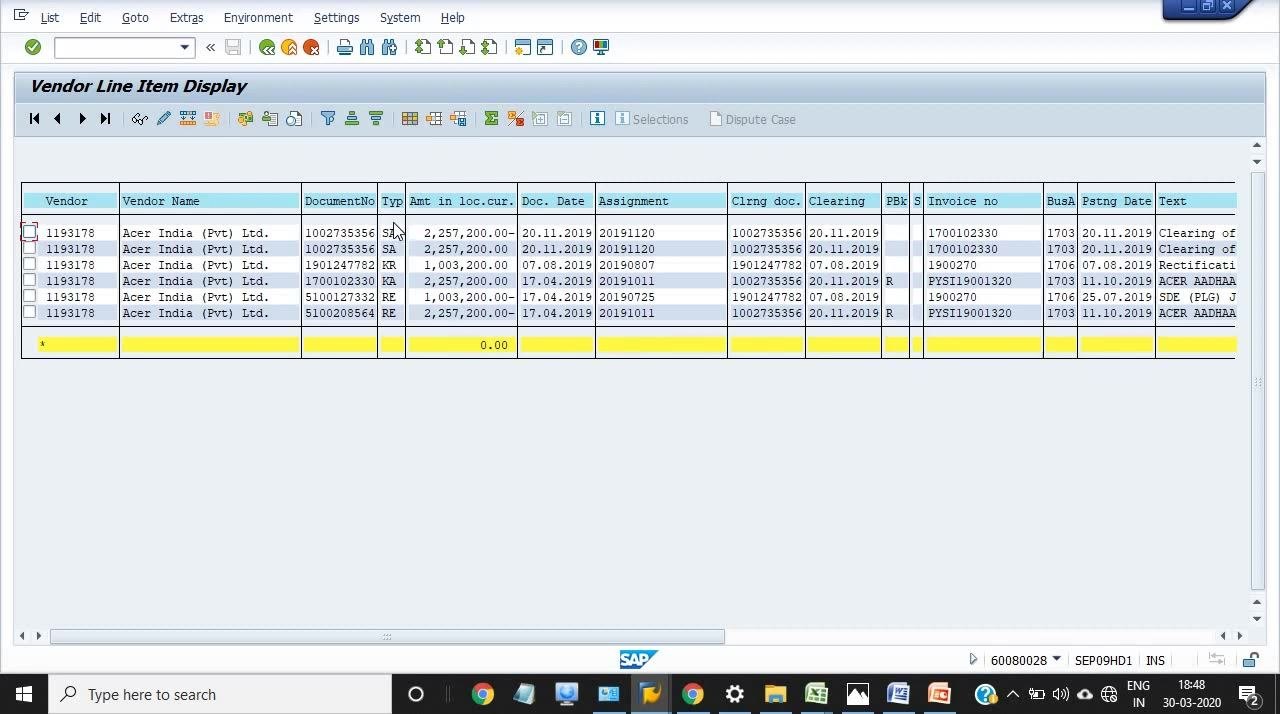This screenshot has width=1280, height=714.
Task: Tick checkbox of row with DocumentNo 5100208564
Action: point(30,313)
